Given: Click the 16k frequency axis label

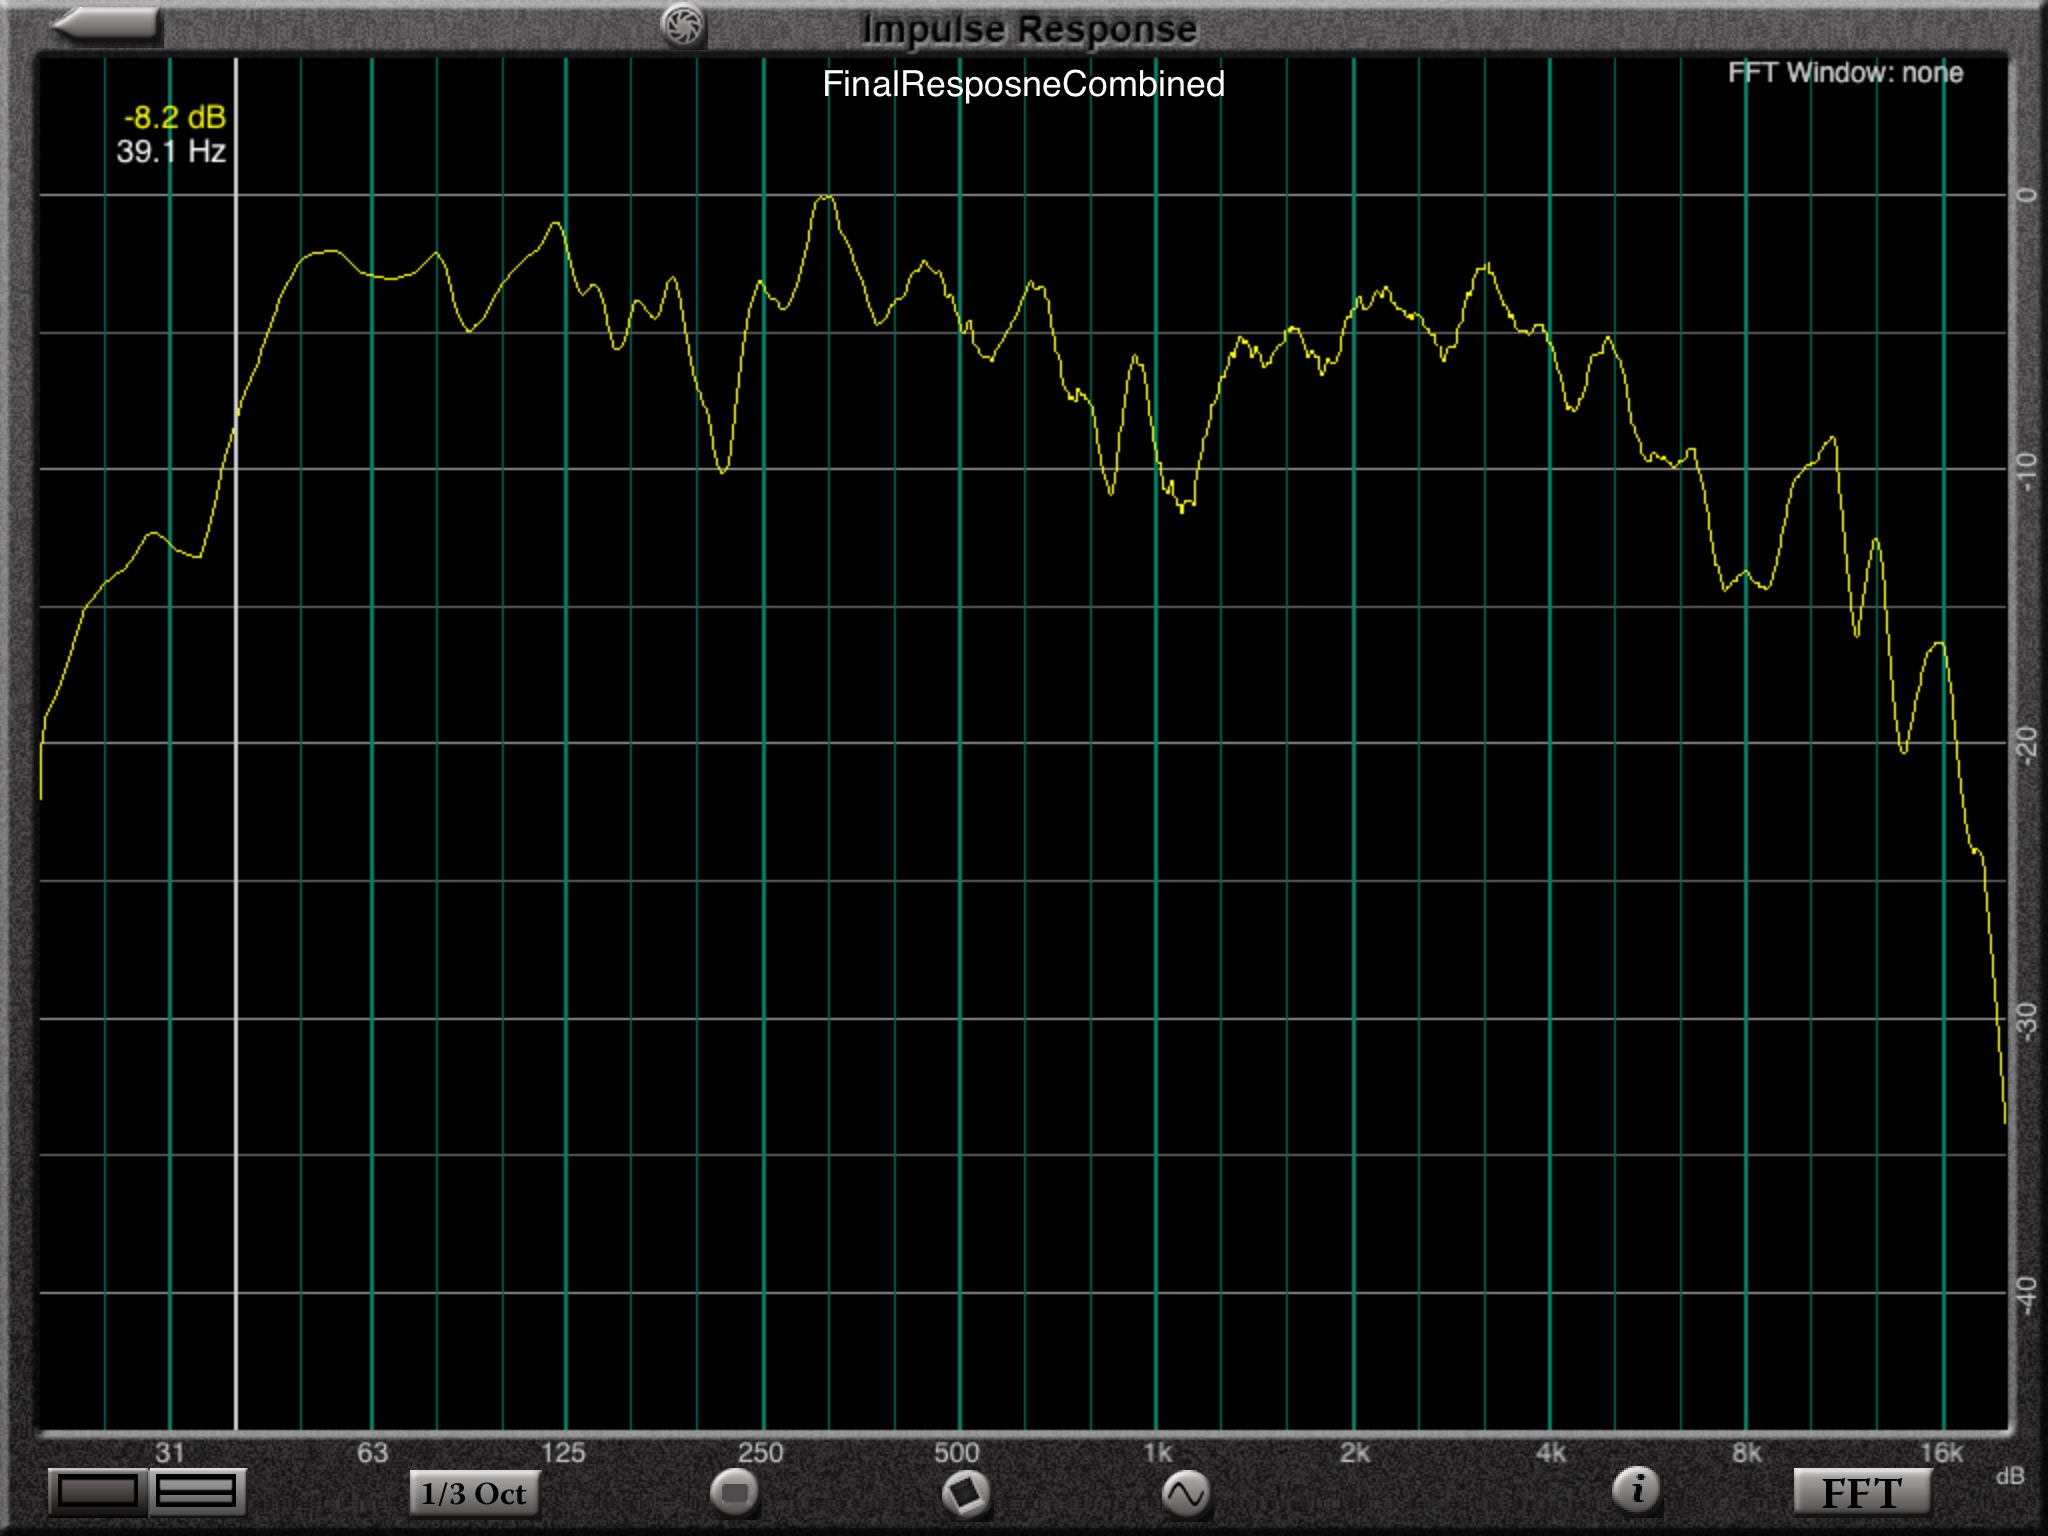Looking at the screenshot, I should click(x=1941, y=1453).
